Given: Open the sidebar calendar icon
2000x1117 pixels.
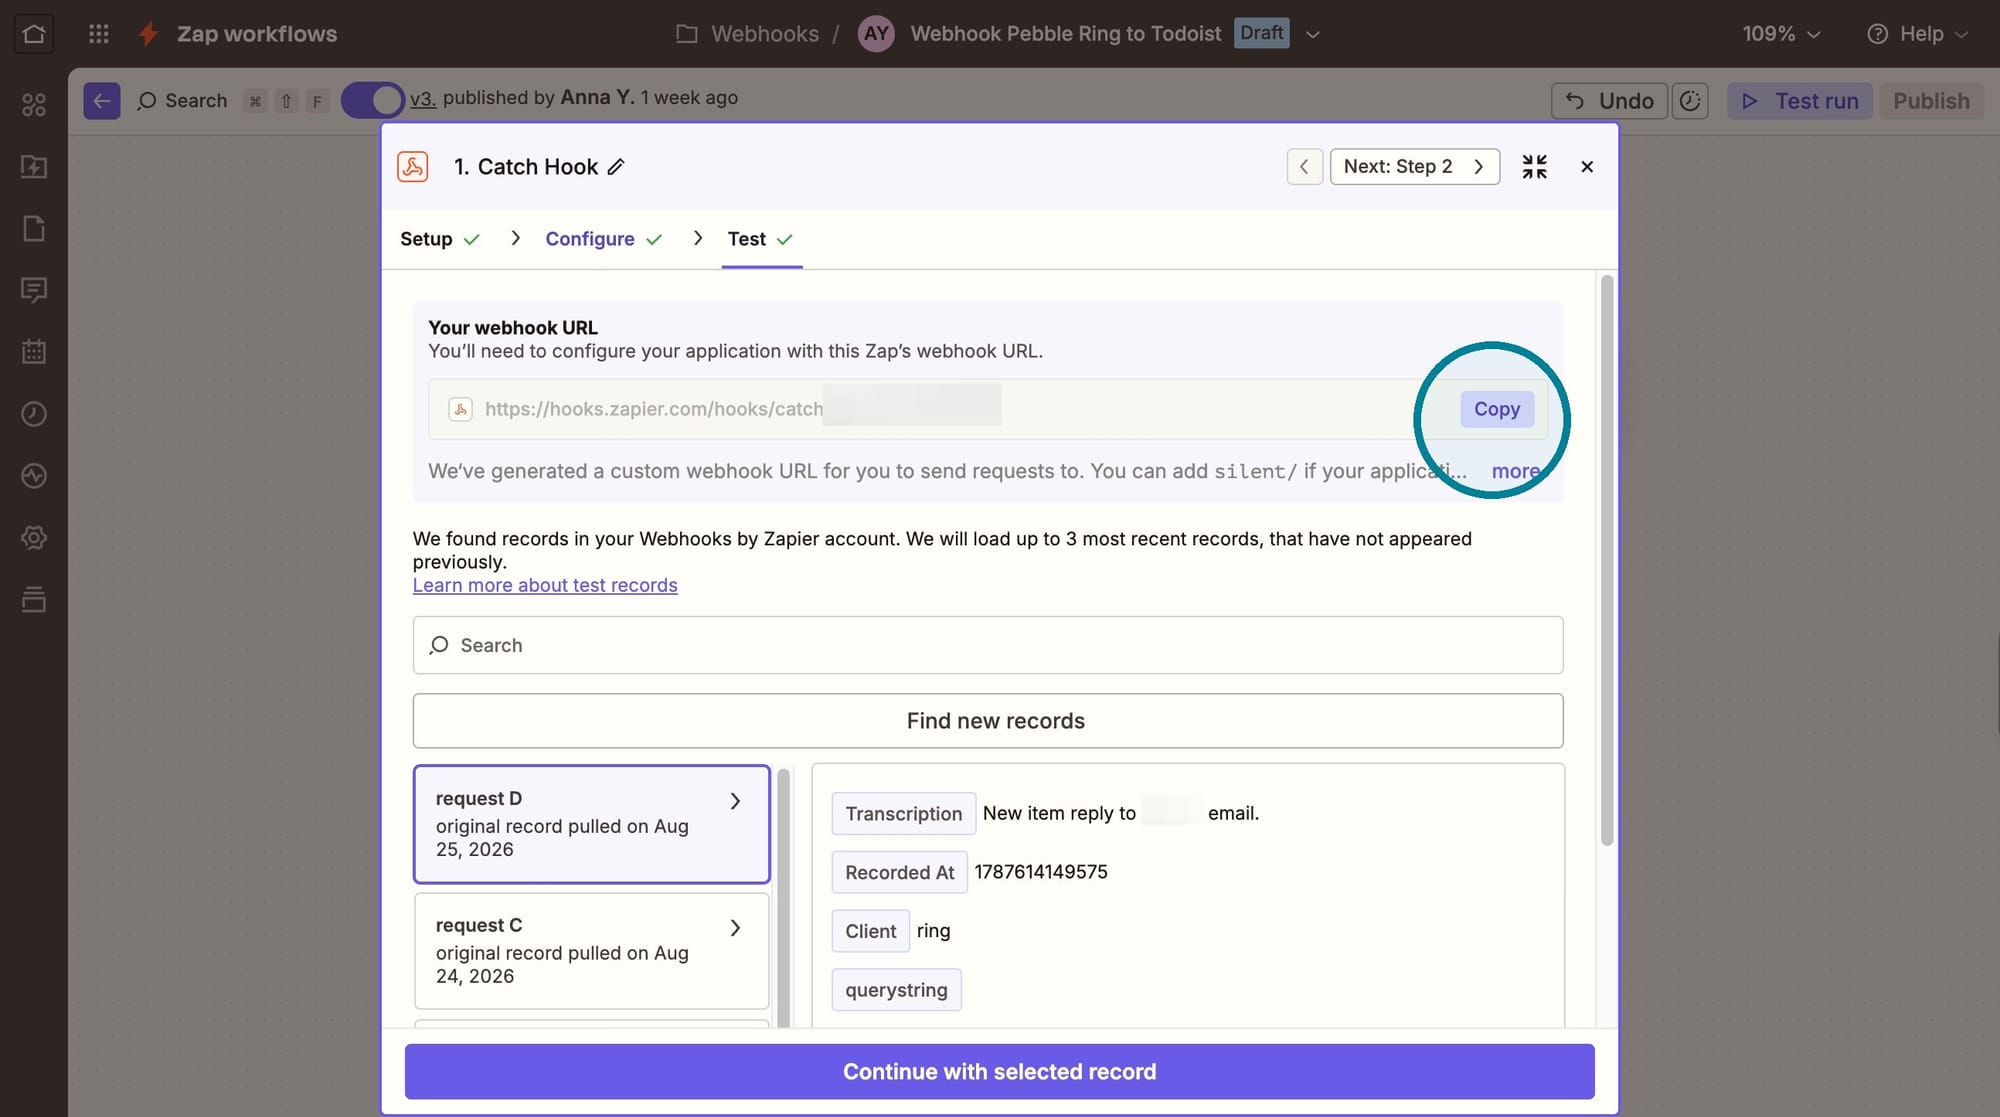Looking at the screenshot, I should pyautogui.click(x=34, y=352).
